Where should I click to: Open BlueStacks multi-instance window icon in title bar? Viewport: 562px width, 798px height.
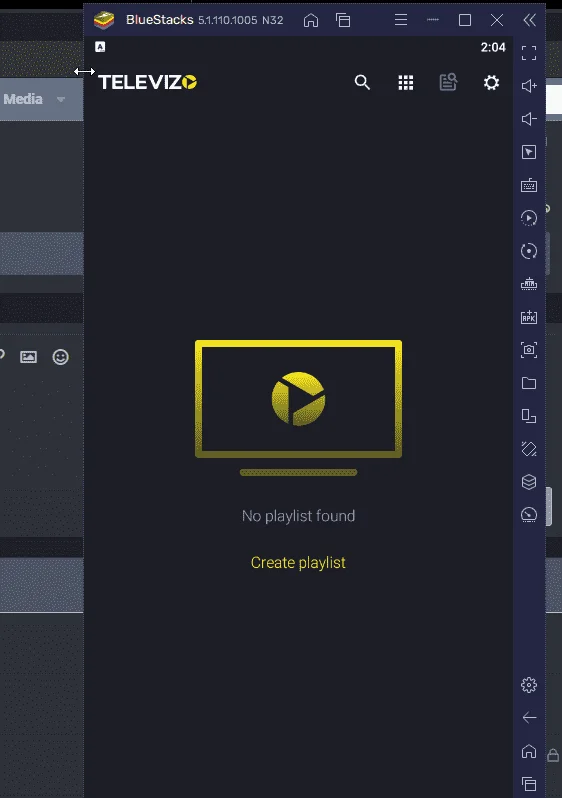(343, 20)
